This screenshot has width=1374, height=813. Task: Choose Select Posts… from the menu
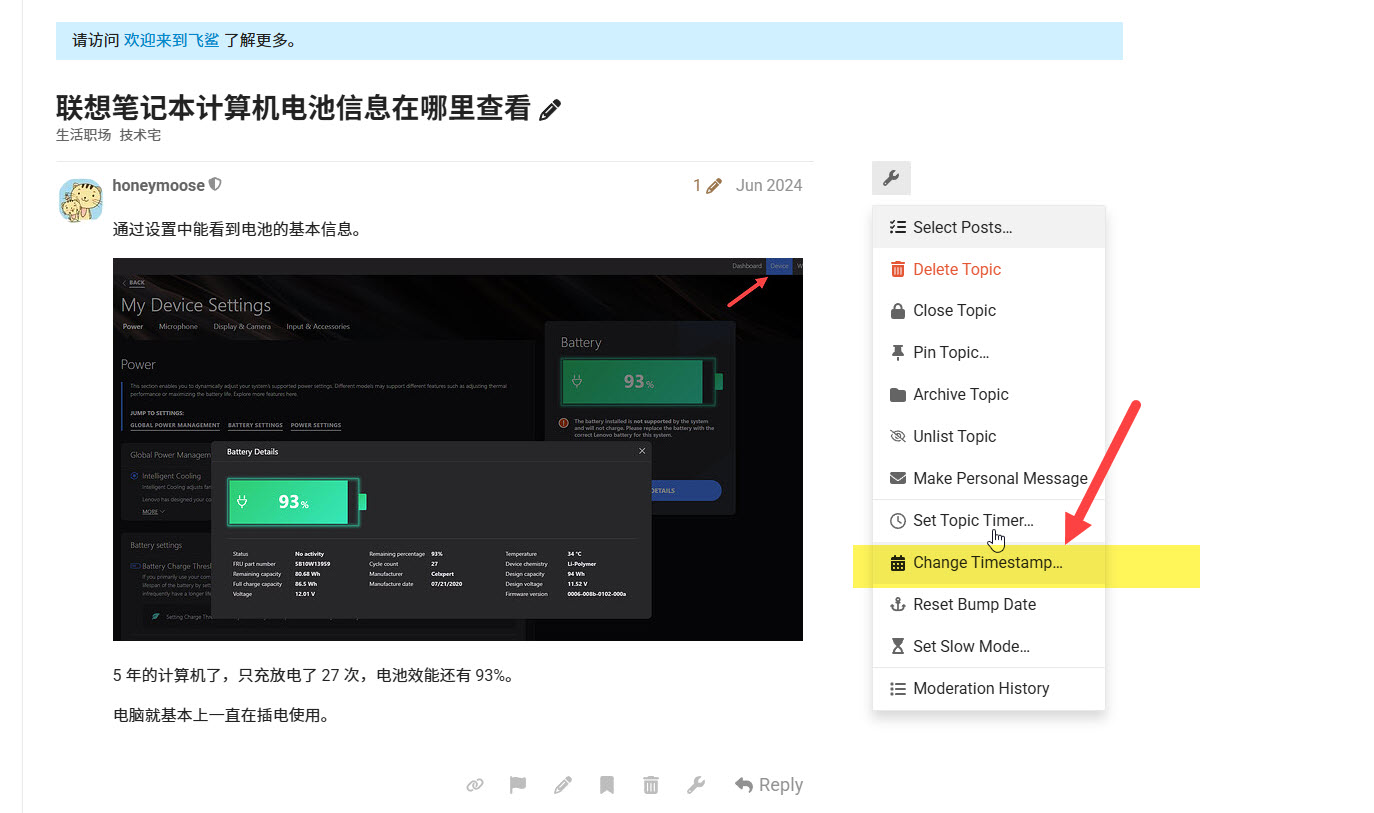pos(989,227)
